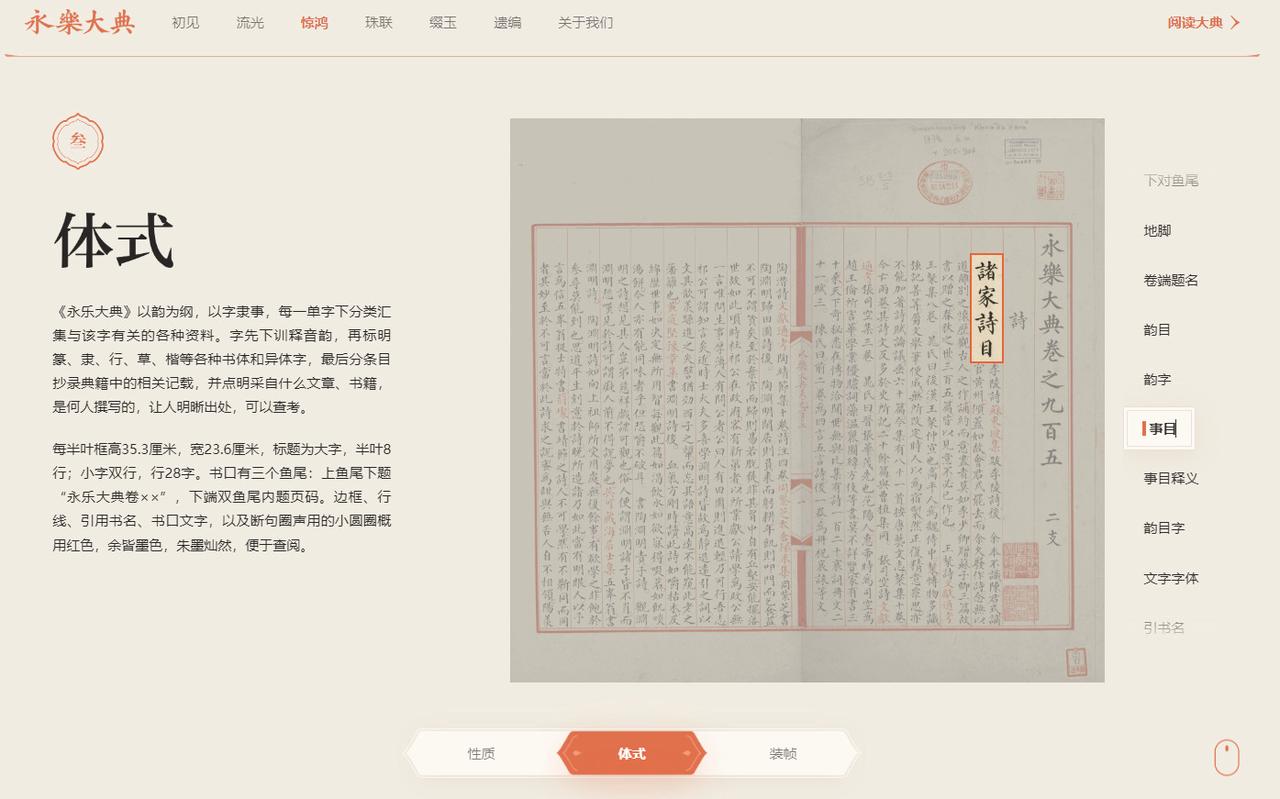Select 卷端题名 in the annotation list
The height and width of the screenshot is (799, 1280).
click(1171, 280)
